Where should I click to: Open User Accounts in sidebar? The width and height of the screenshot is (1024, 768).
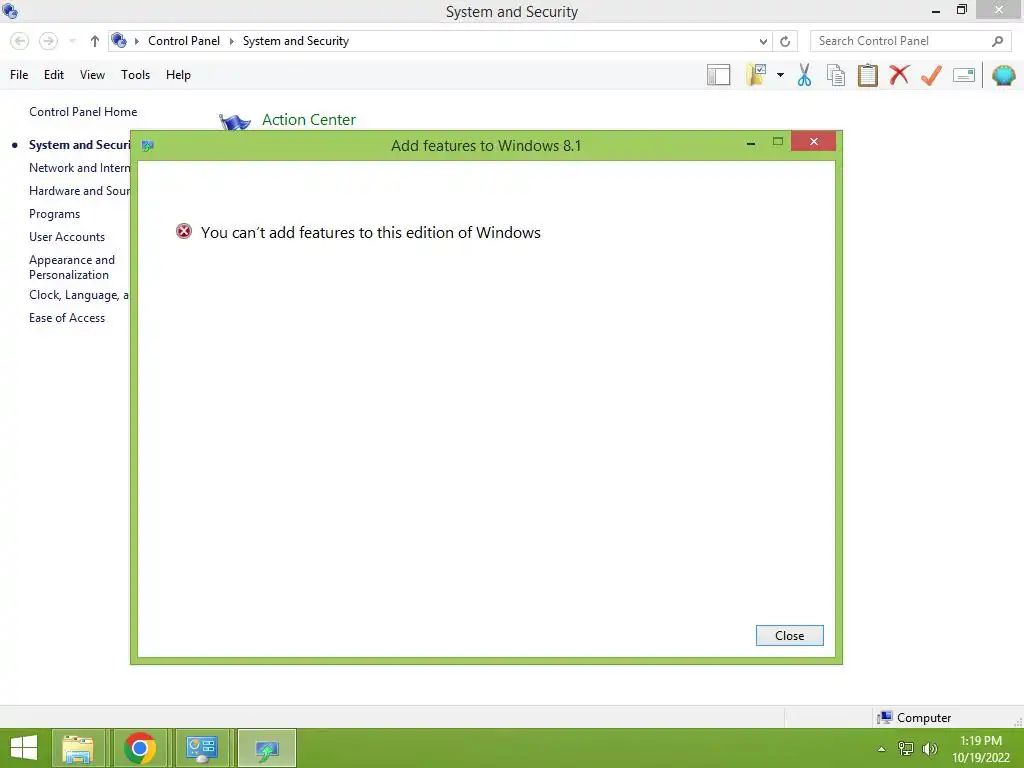[67, 237]
